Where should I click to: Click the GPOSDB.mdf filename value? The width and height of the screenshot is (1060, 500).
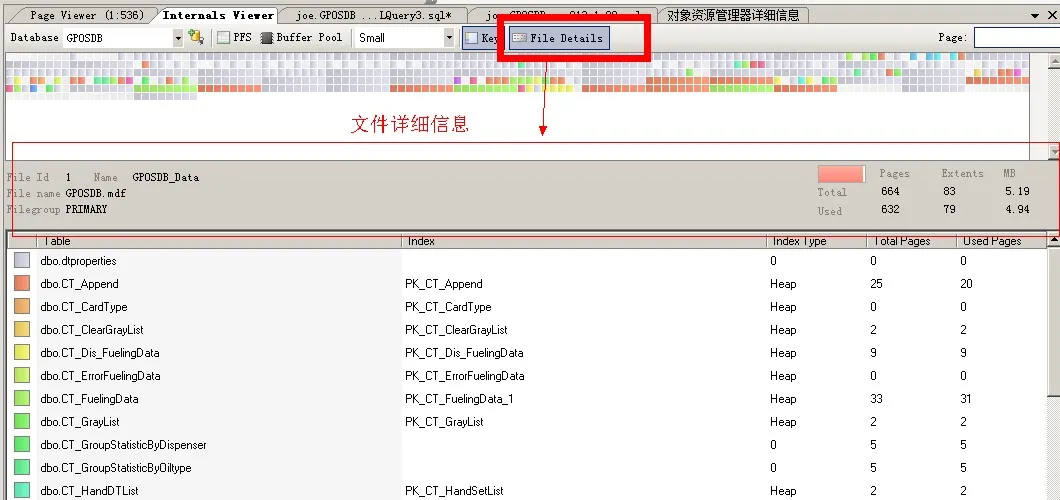pyautogui.click(x=95, y=193)
